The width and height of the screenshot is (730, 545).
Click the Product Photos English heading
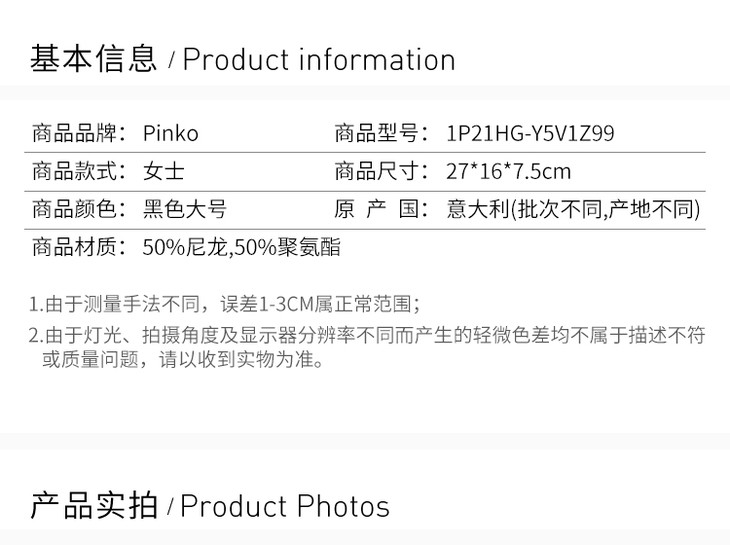(x=285, y=507)
